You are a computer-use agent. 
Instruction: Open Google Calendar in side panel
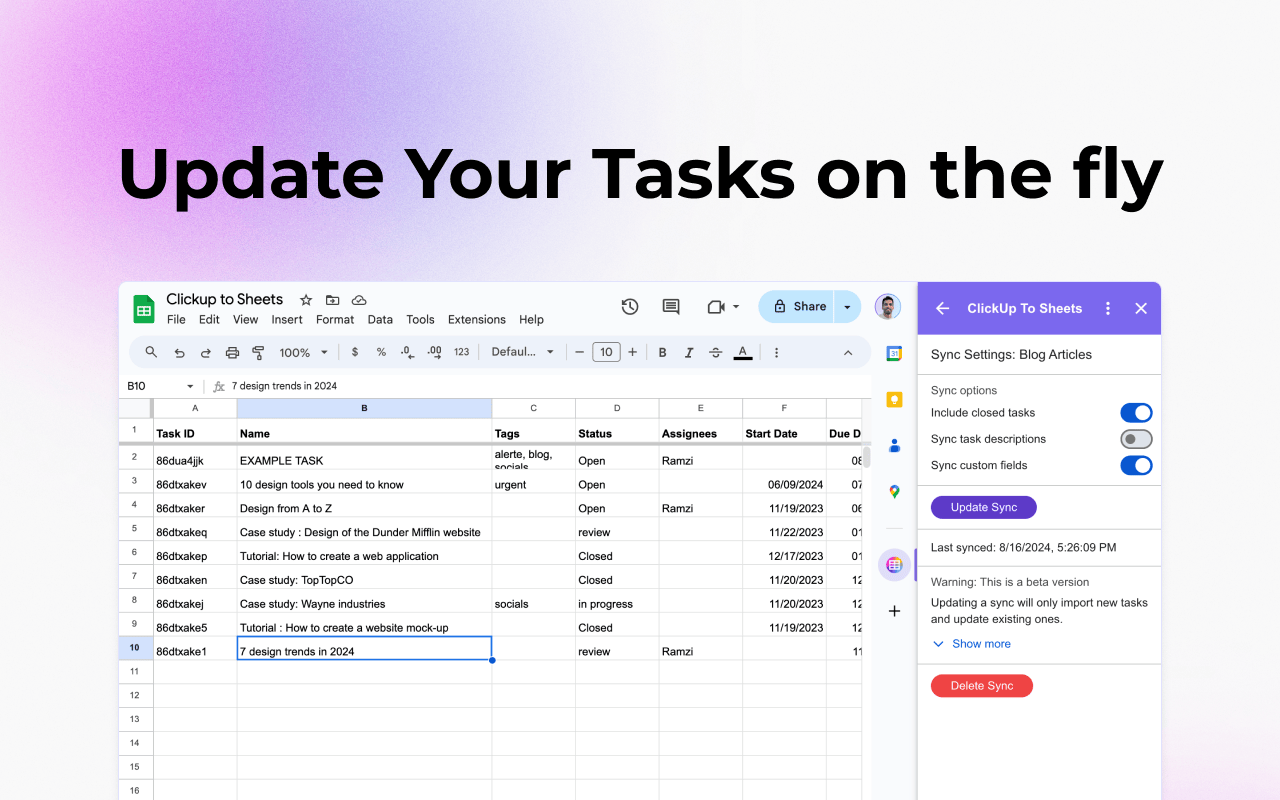tap(894, 353)
